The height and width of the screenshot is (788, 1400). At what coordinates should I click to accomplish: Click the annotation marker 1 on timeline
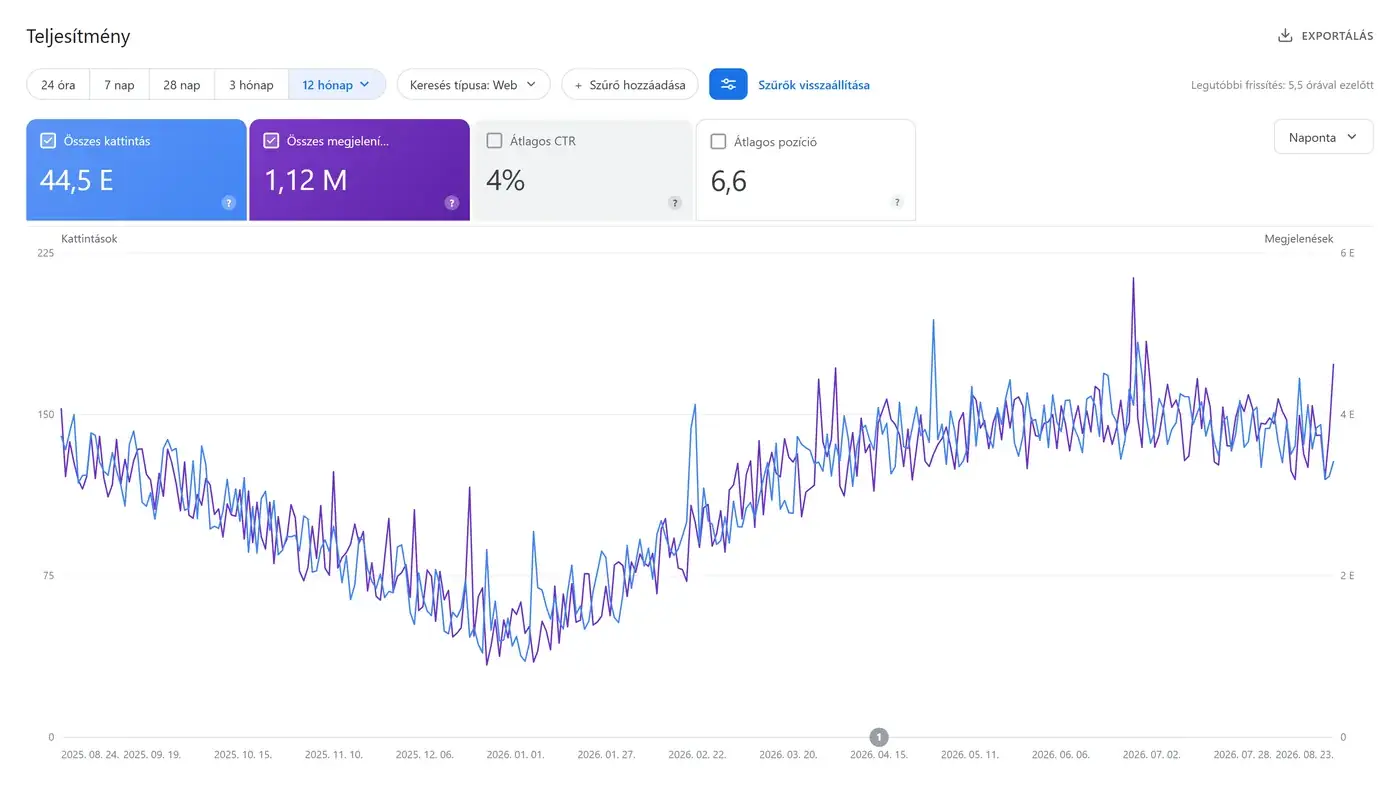(x=879, y=737)
